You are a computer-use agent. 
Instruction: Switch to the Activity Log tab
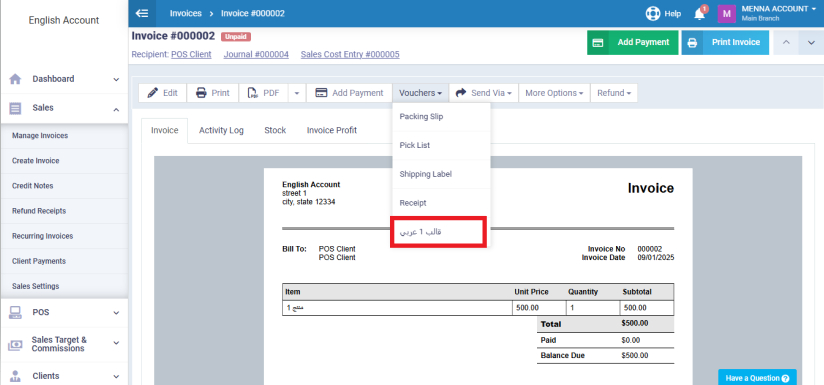pos(221,130)
